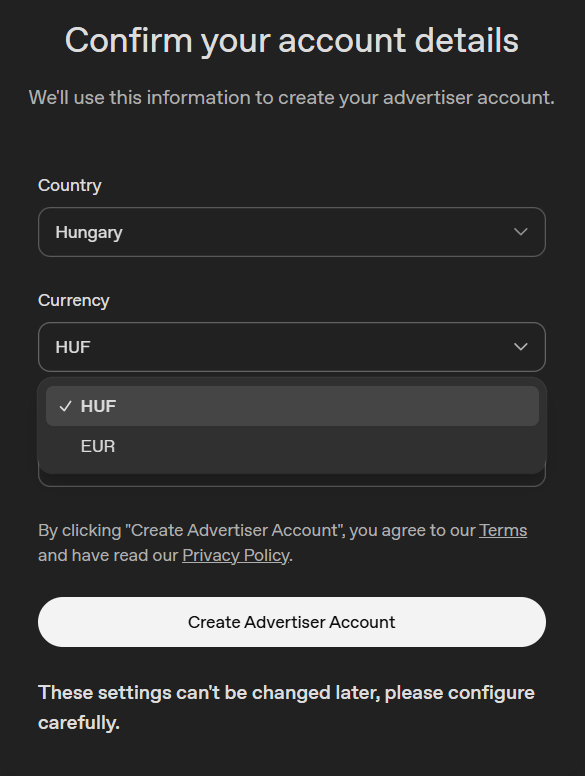Image resolution: width=585 pixels, height=776 pixels.
Task: Click the 'settings can't be changed later' warning
Action: click(x=286, y=707)
